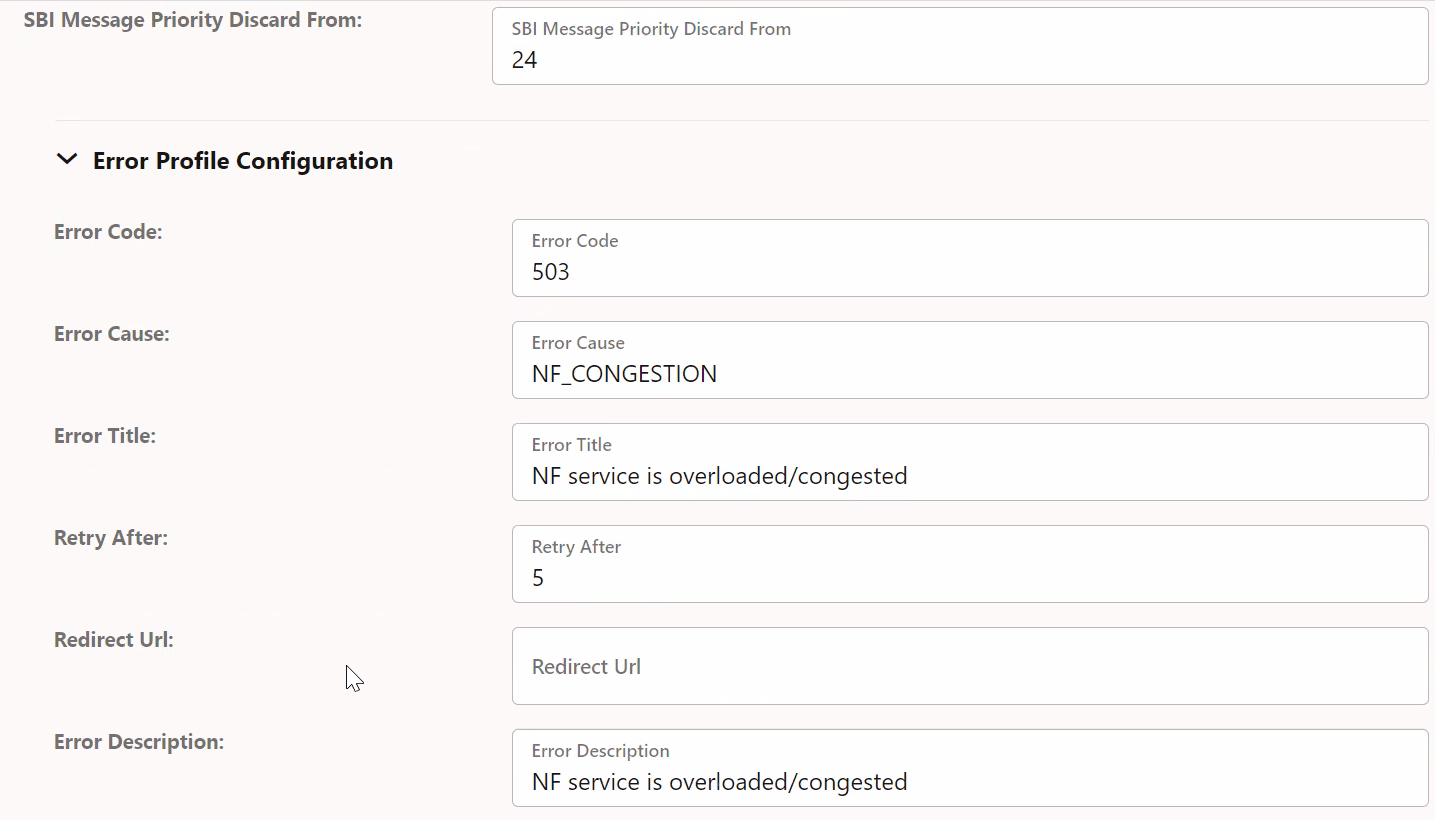Click the Error Profile Configuration heading text
Viewport: 1435px width, 820px height.
(242, 160)
